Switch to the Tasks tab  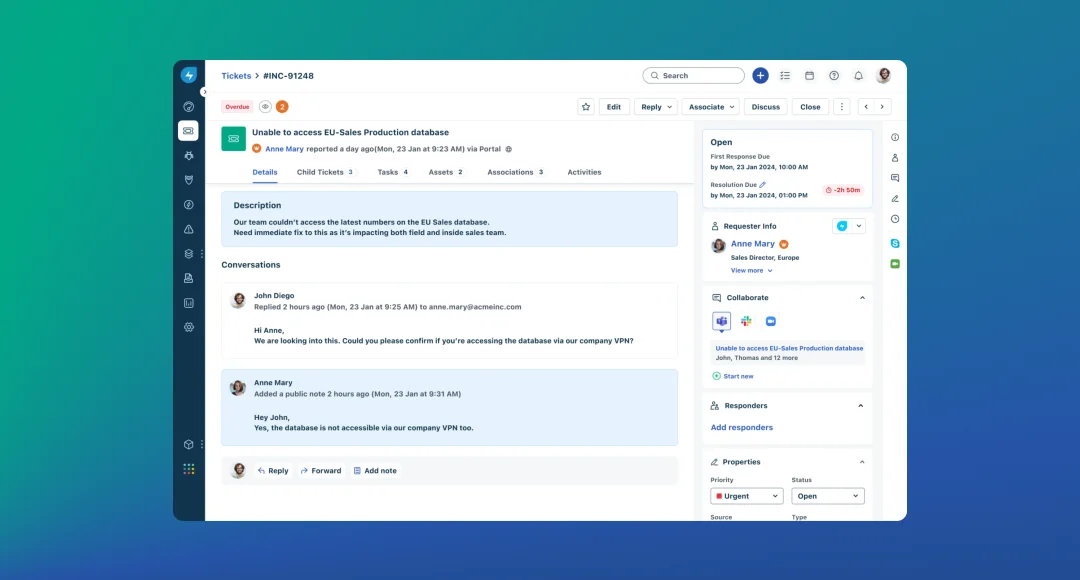pos(393,172)
